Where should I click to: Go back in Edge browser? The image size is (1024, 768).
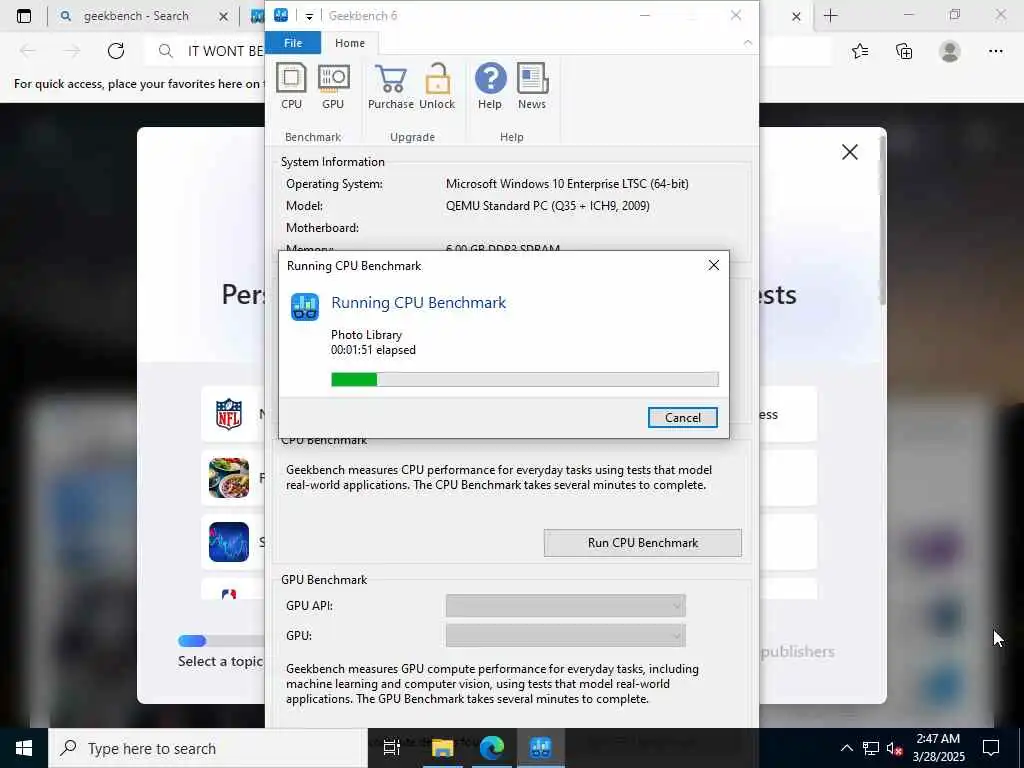tap(27, 51)
